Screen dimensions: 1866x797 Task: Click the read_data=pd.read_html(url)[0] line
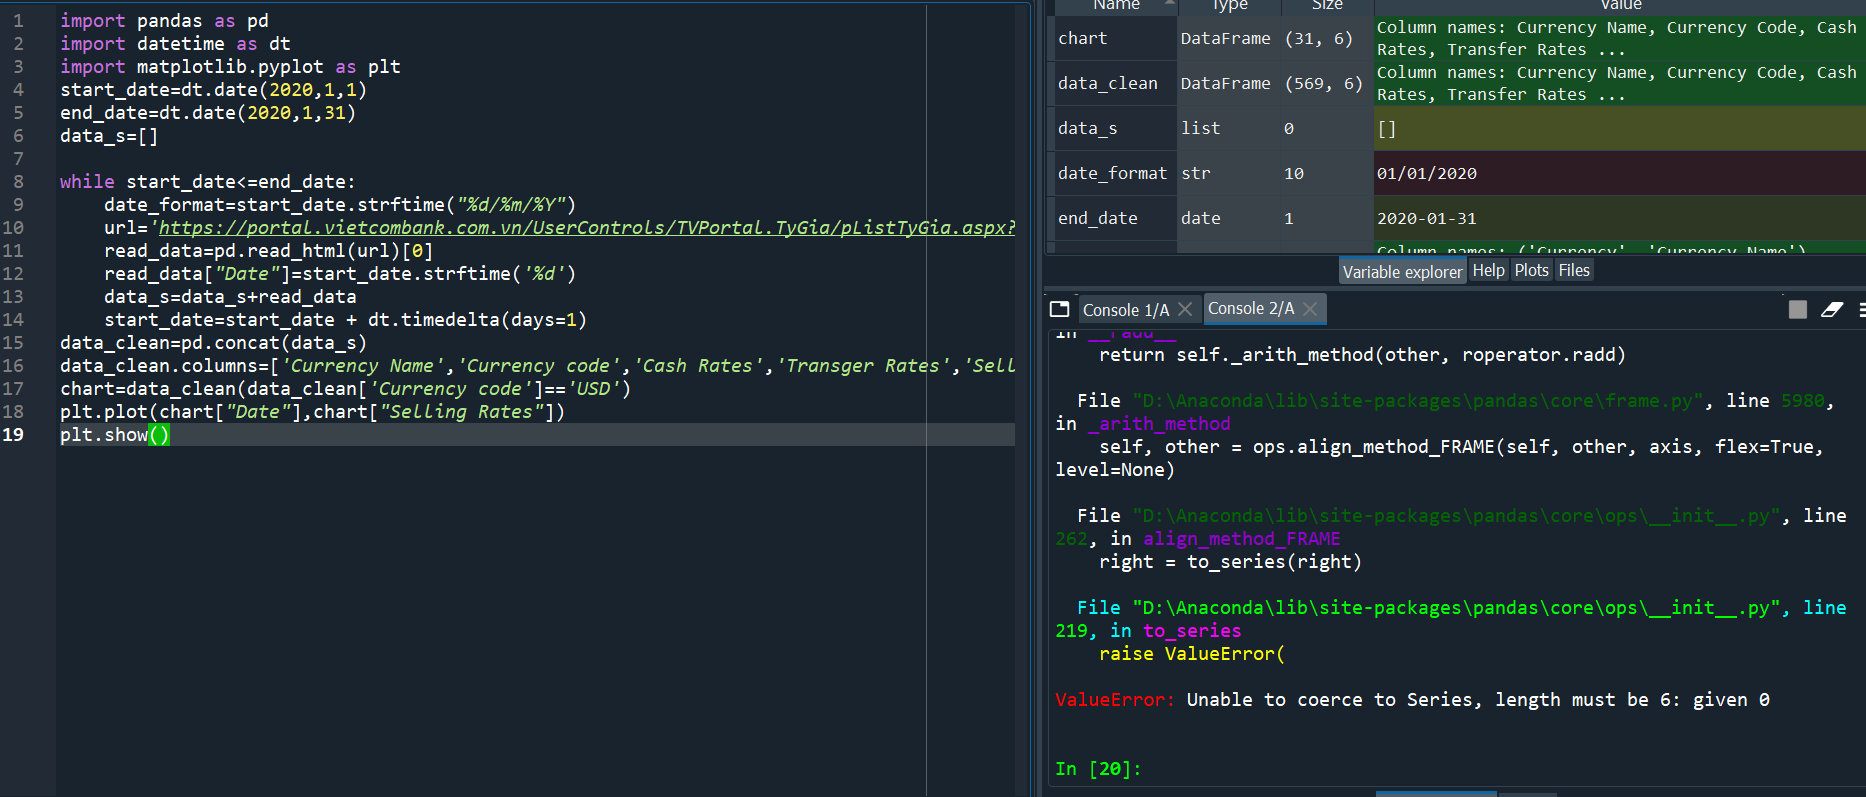(x=268, y=251)
